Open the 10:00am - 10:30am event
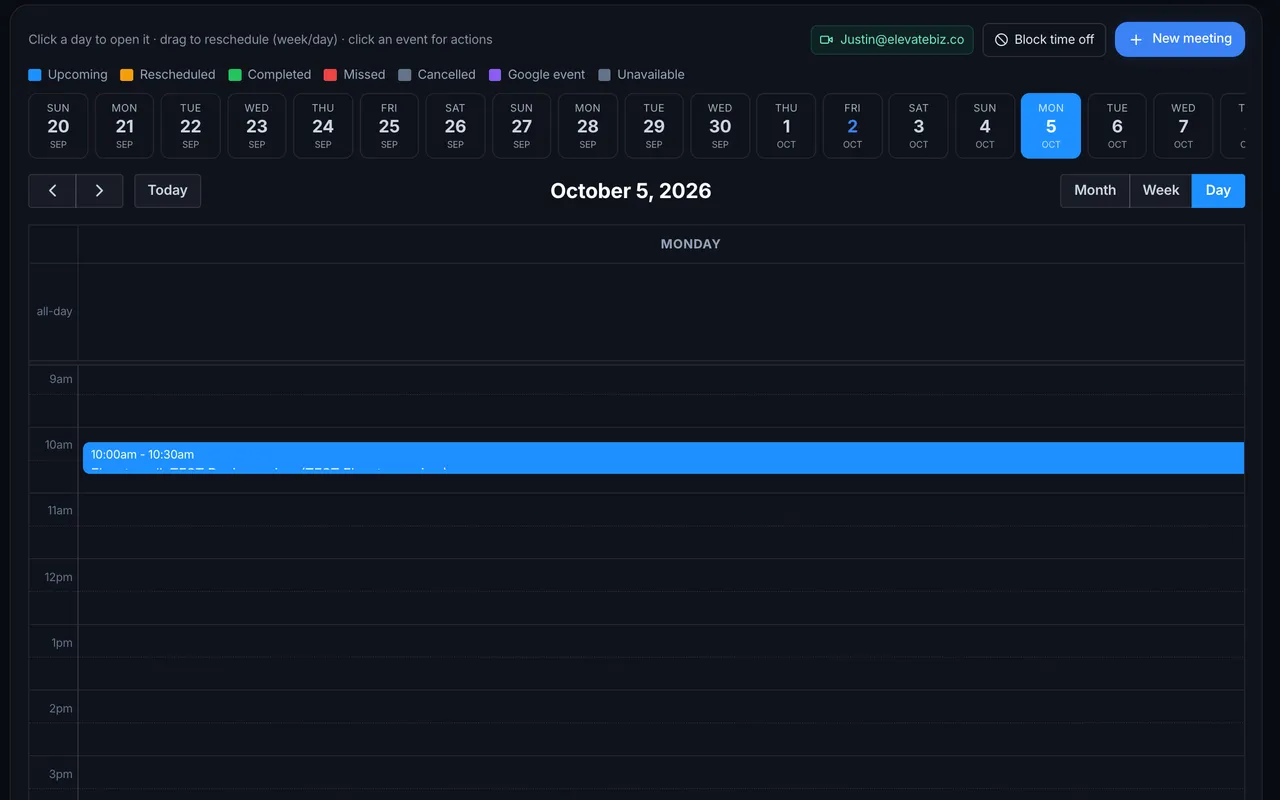 (x=663, y=458)
